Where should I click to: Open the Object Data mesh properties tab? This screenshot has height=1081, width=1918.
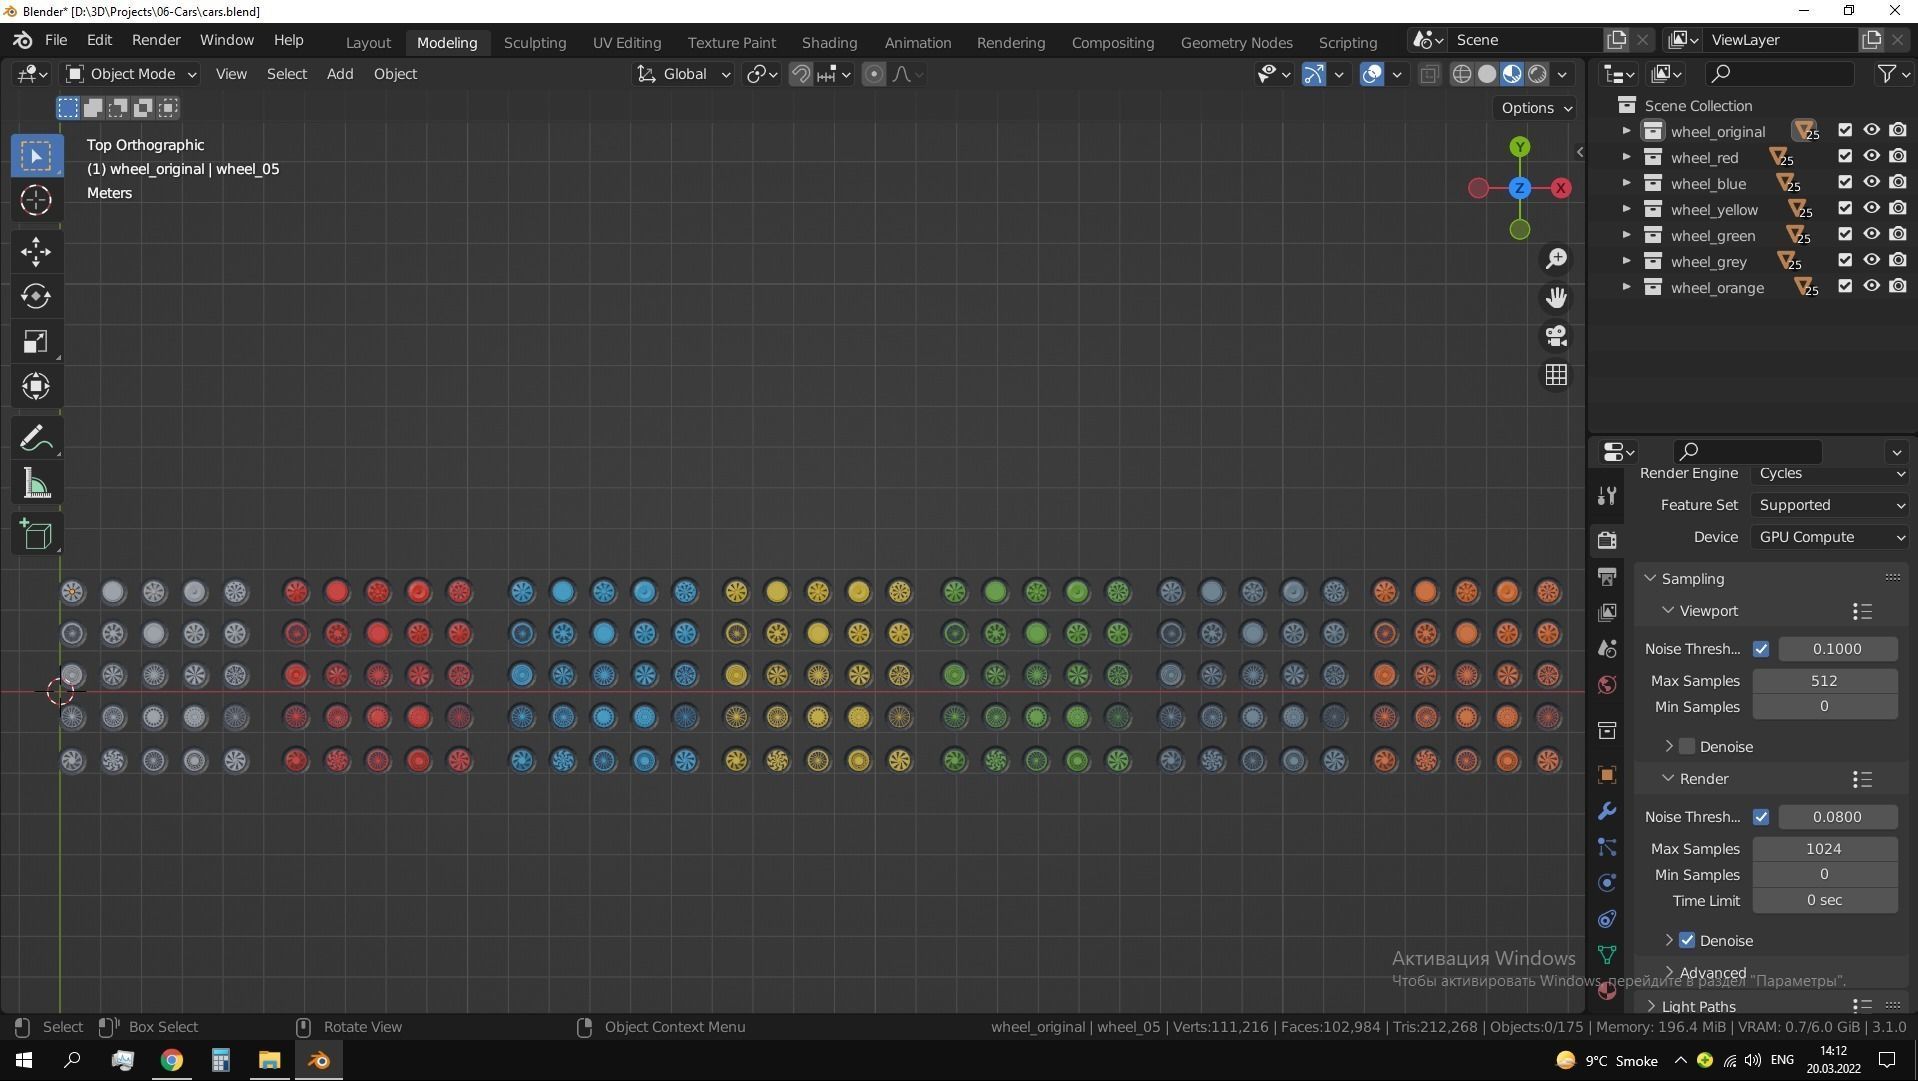click(x=1607, y=955)
